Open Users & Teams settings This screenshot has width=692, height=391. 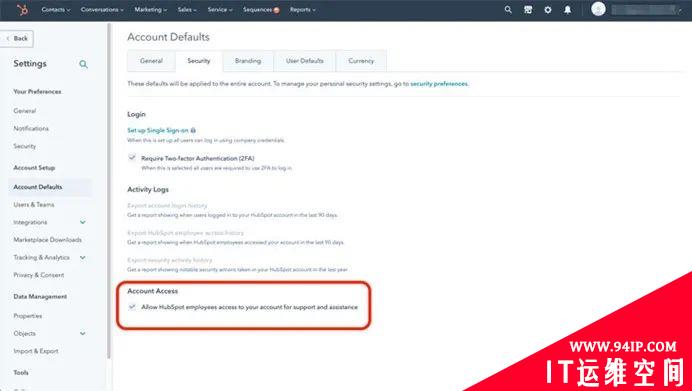click(x=34, y=205)
